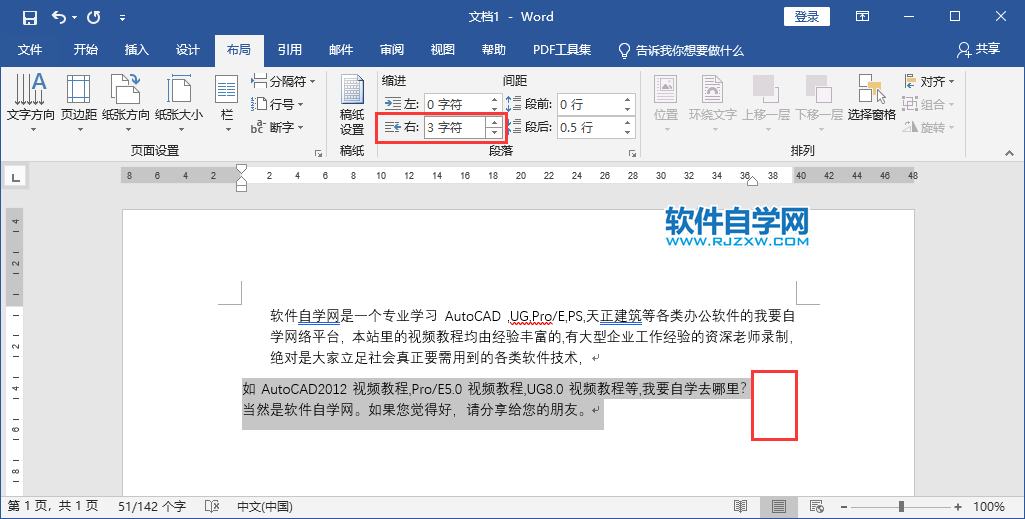Image resolution: width=1025 pixels, height=519 pixels.
Task: Zoom out with the minus button
Action: 844,507
